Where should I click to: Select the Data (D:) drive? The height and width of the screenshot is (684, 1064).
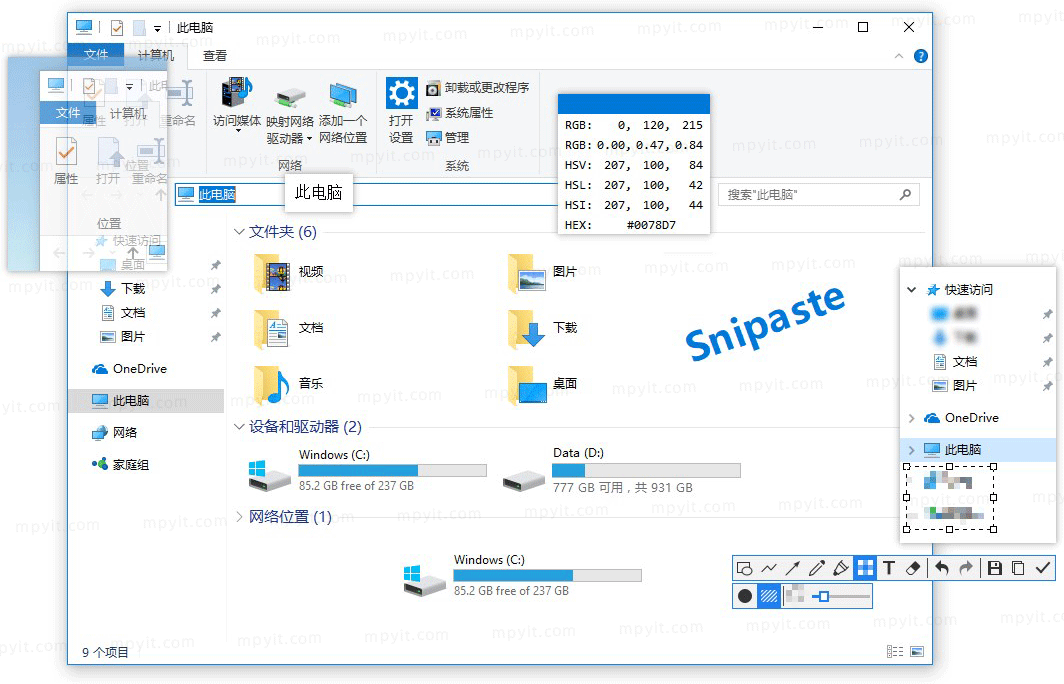point(622,470)
